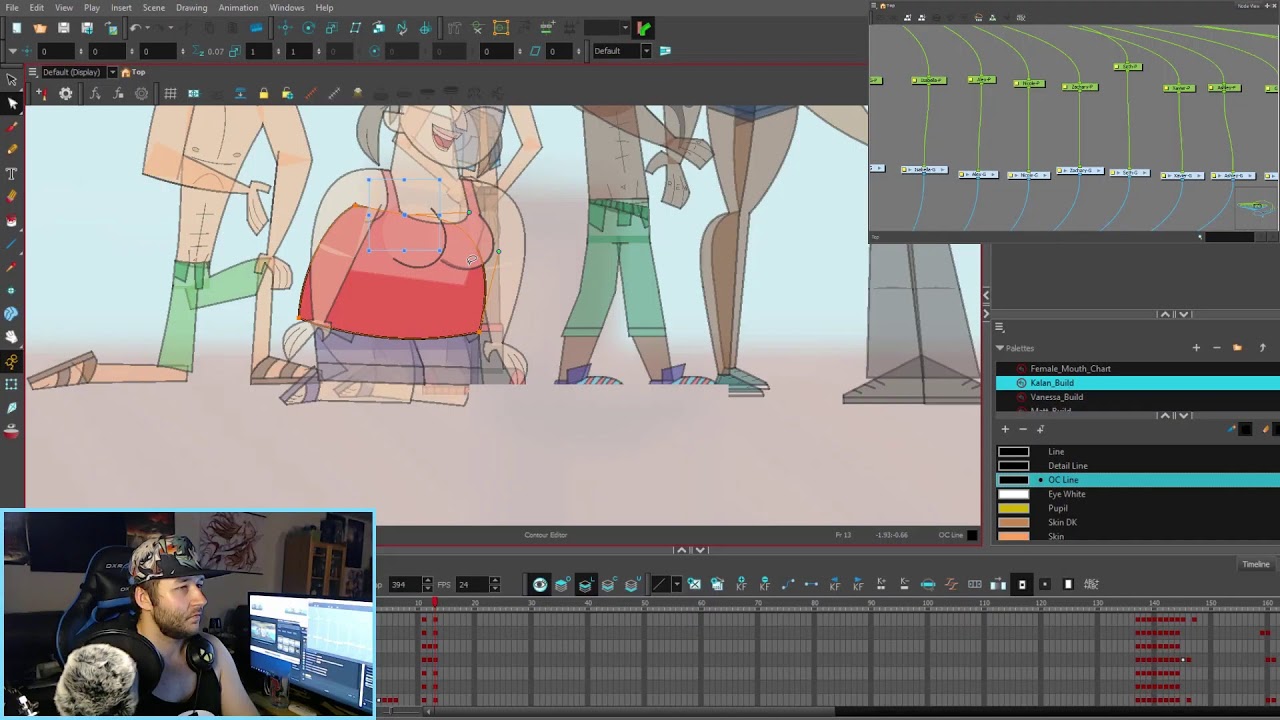This screenshot has height=720, width=1280.
Task: Click the right panel collapse left chevron
Action: (x=985, y=295)
